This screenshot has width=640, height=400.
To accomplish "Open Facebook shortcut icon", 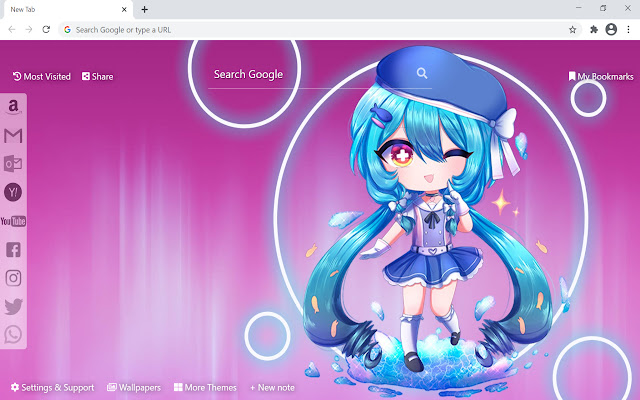I will click(13, 249).
